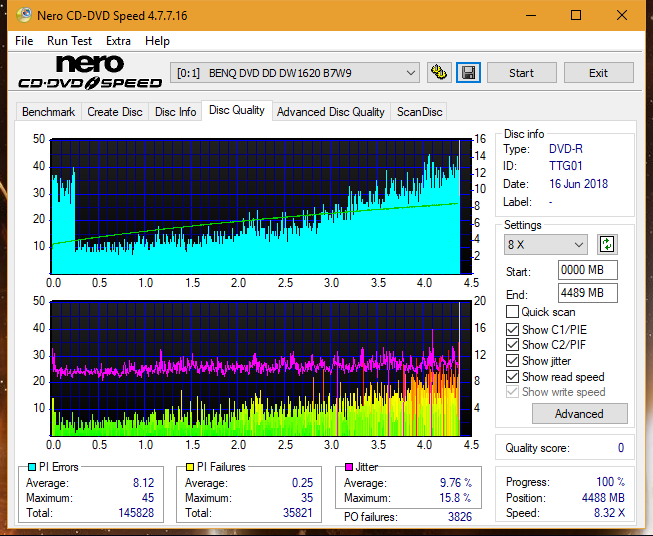The image size is (653, 536).
Task: Open the 8 X speed dropdown
Action: (545, 244)
